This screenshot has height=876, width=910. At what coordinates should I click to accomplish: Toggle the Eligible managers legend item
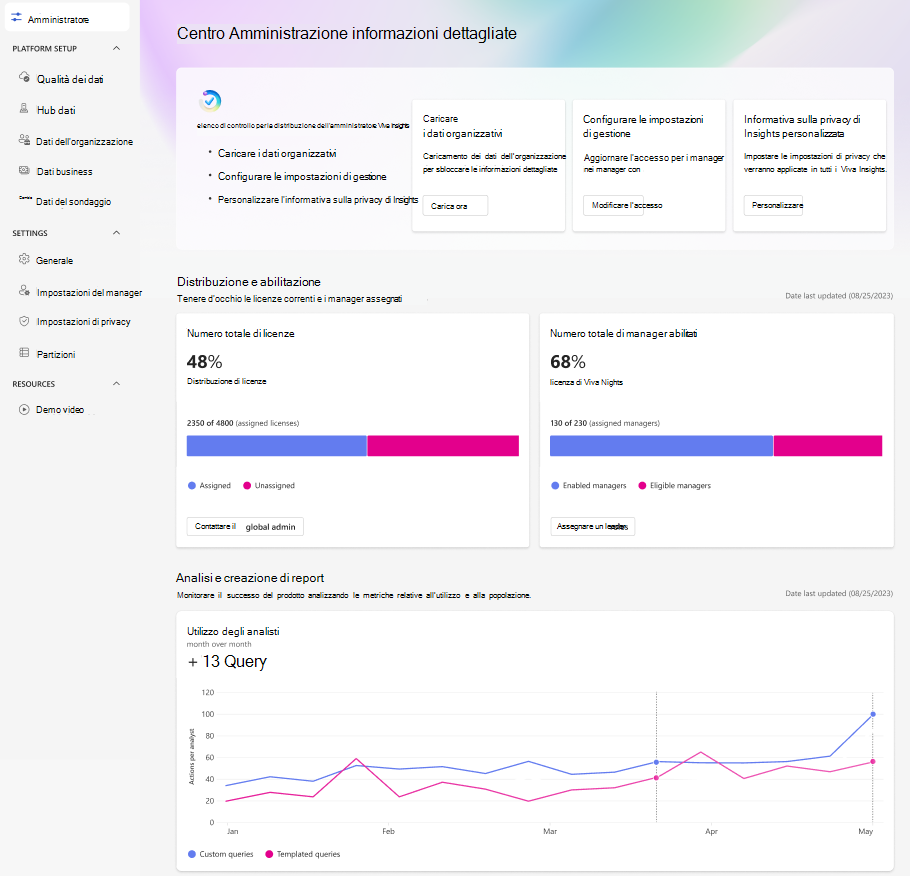point(674,485)
